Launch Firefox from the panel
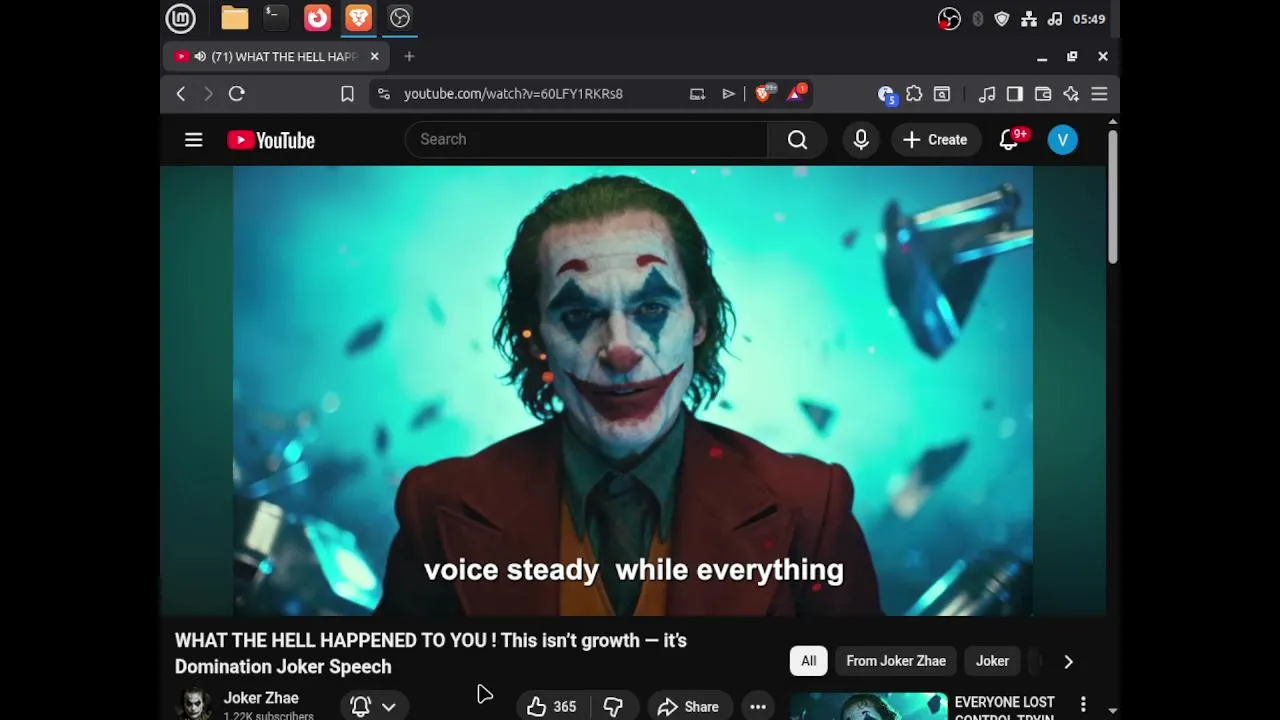The height and width of the screenshot is (720, 1280). pos(317,18)
